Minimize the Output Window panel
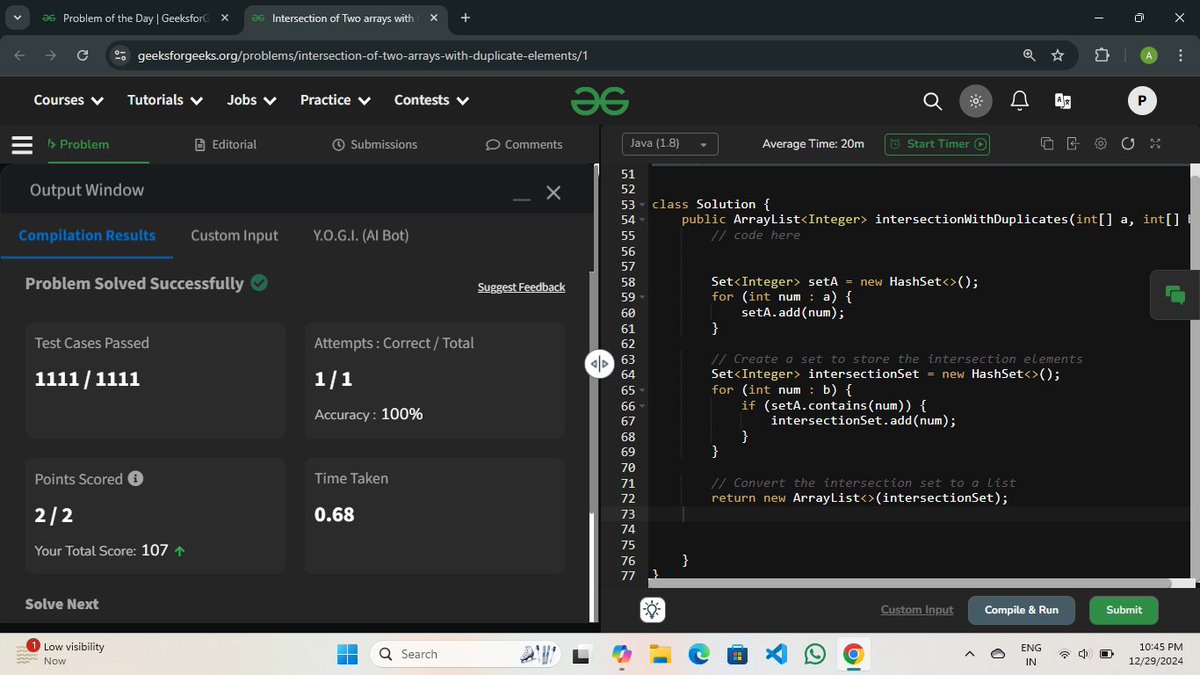Viewport: 1200px width, 675px height. pos(521,198)
